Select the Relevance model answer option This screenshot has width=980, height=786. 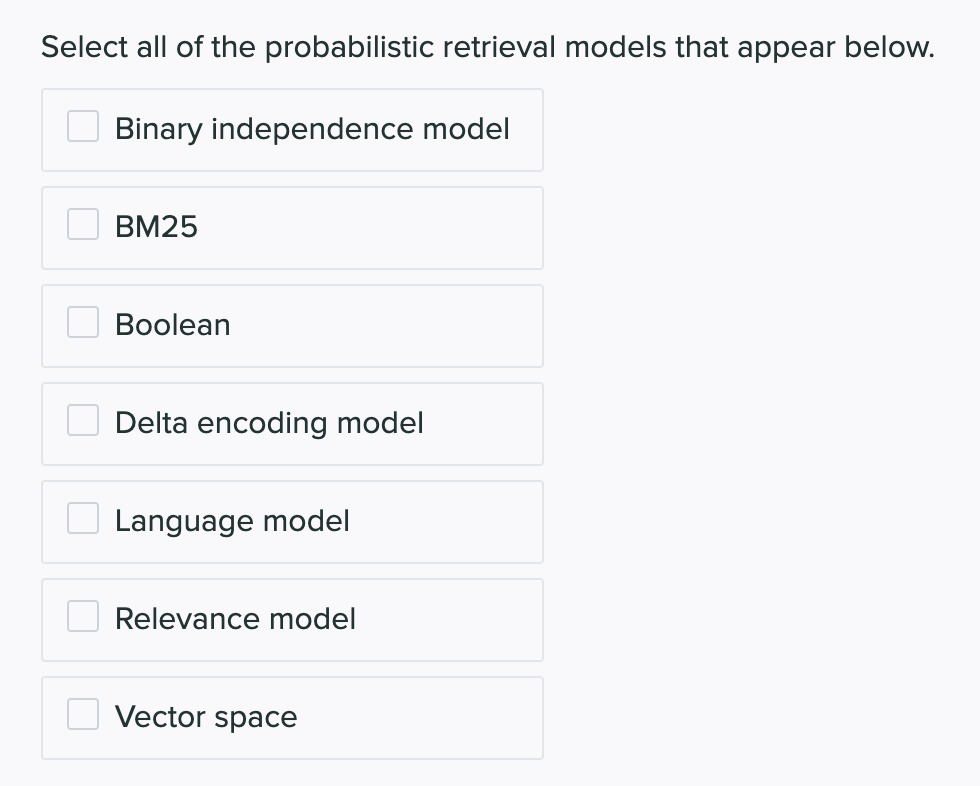[292, 619]
